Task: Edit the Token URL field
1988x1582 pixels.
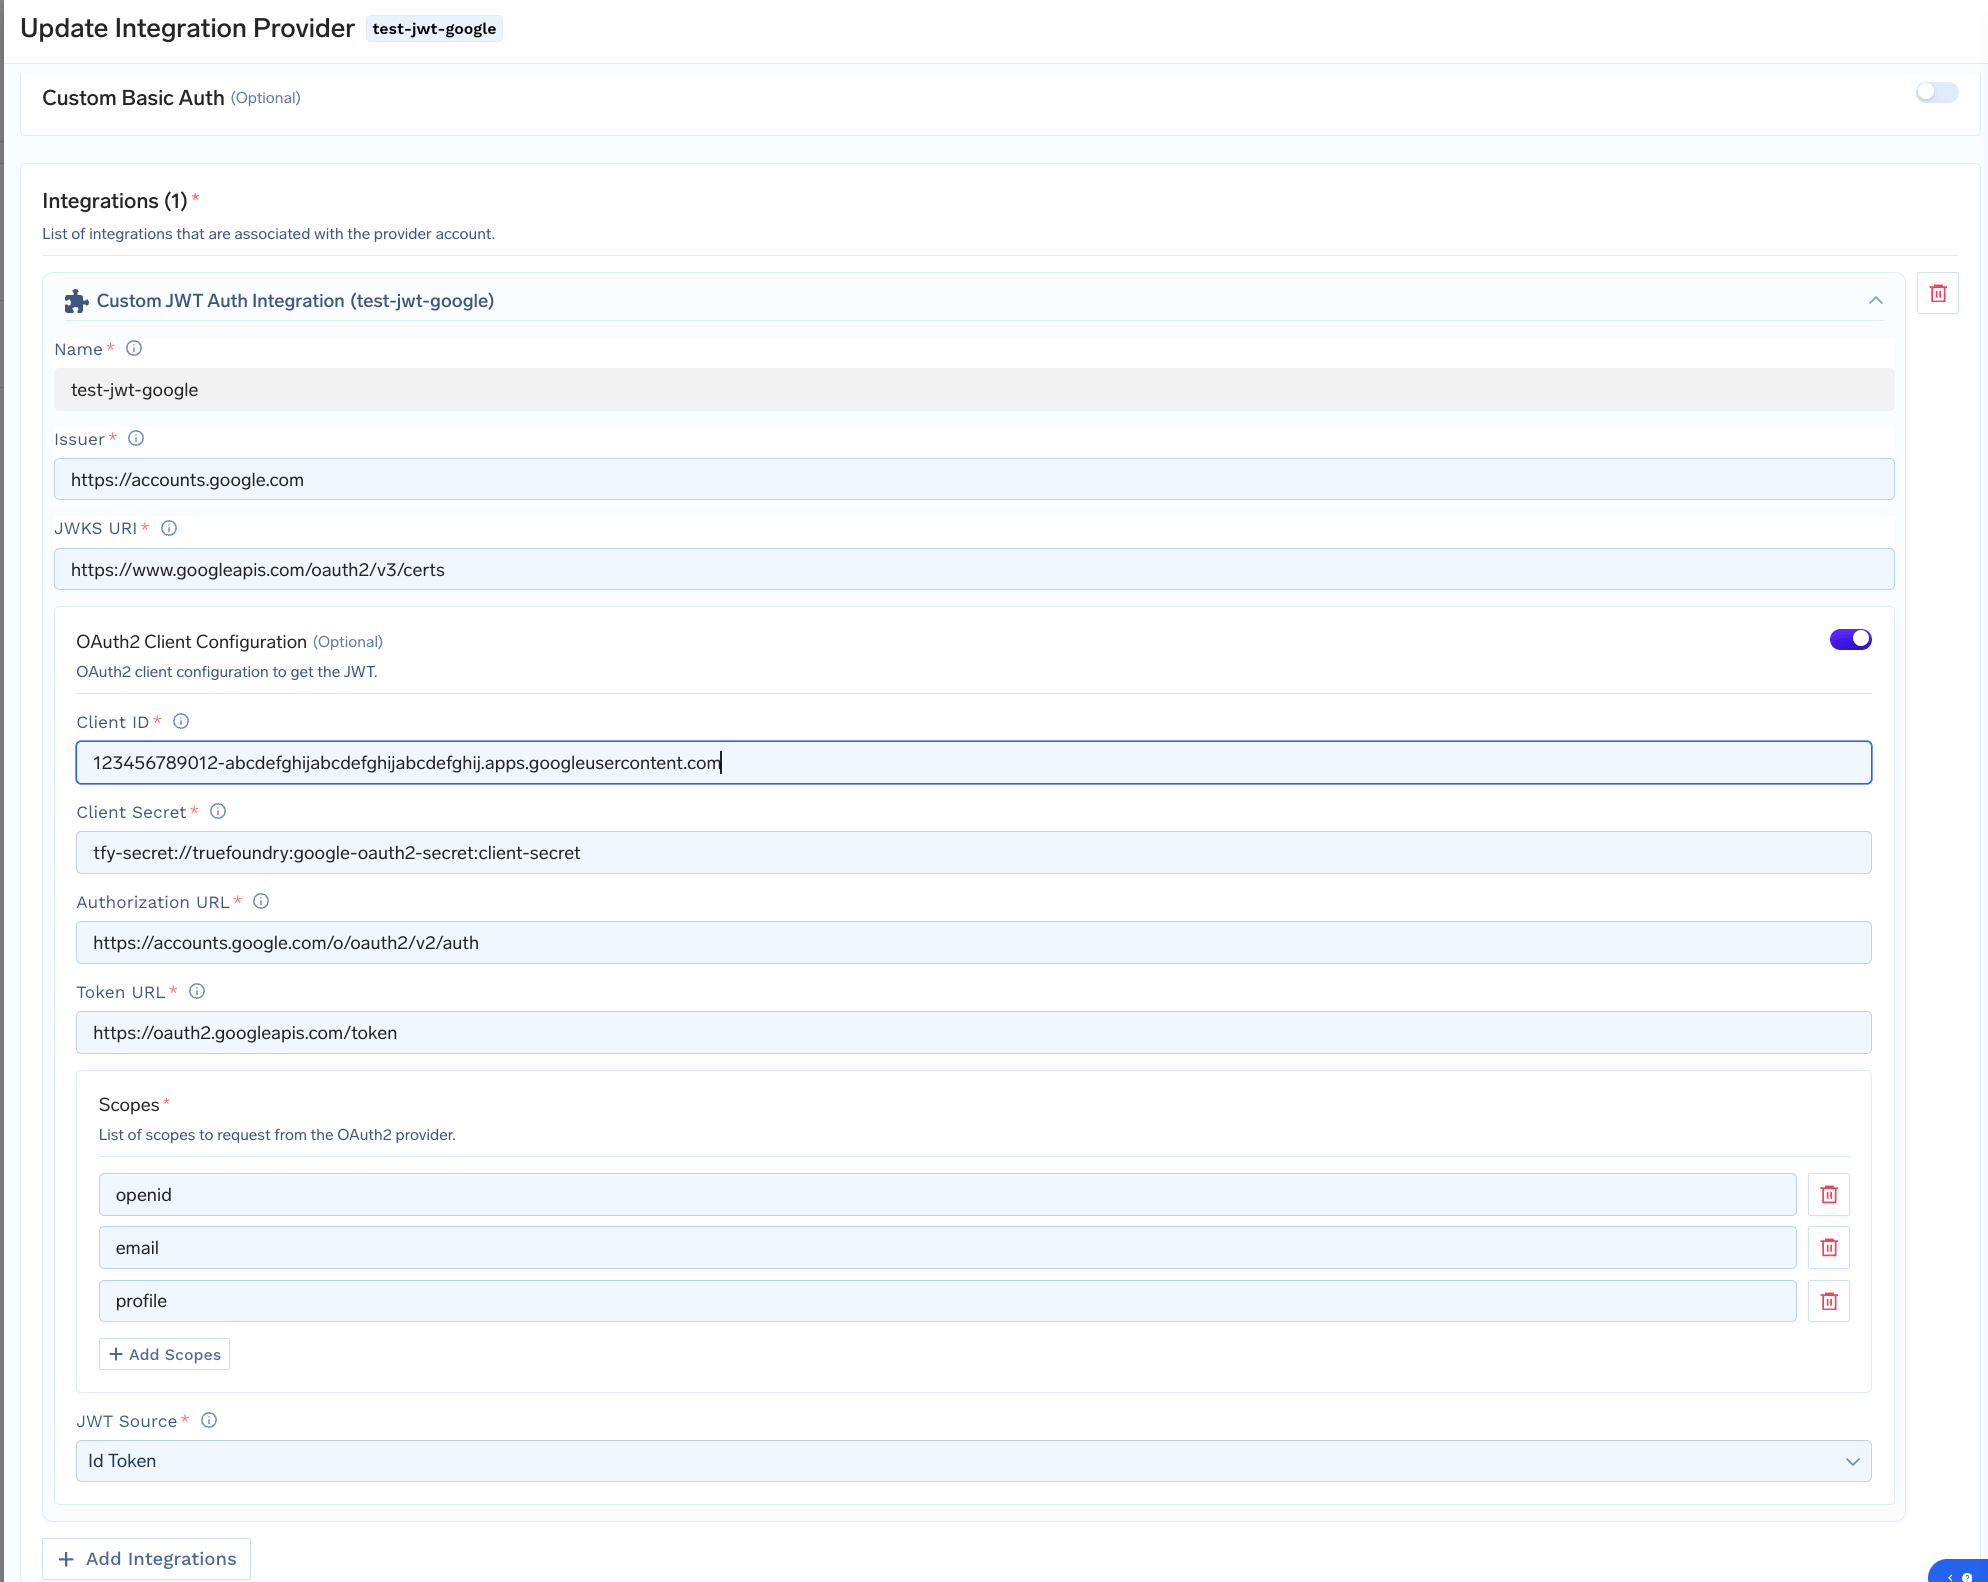Action: 973,1033
